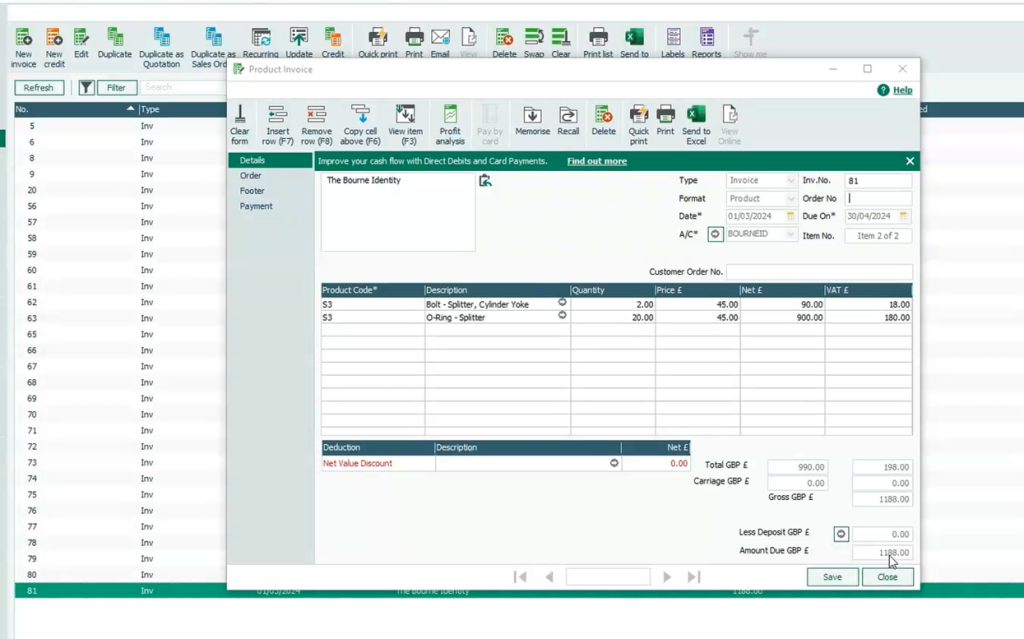Clear the invoice form
The image size is (1024, 639).
[x=240, y=122]
